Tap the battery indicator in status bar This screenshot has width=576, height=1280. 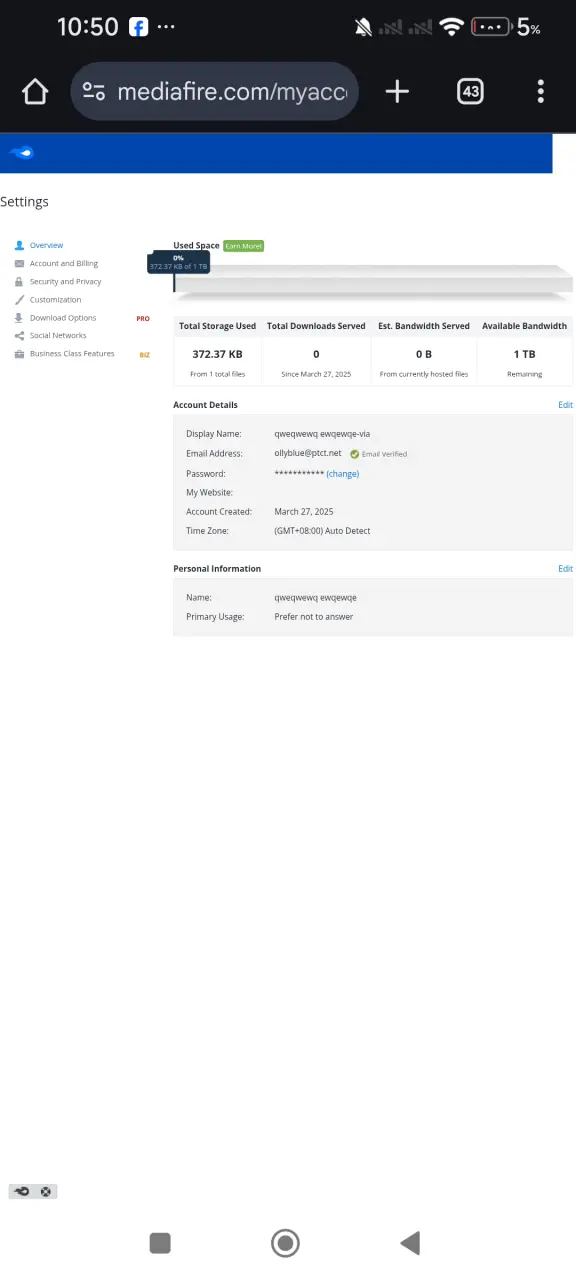click(490, 27)
